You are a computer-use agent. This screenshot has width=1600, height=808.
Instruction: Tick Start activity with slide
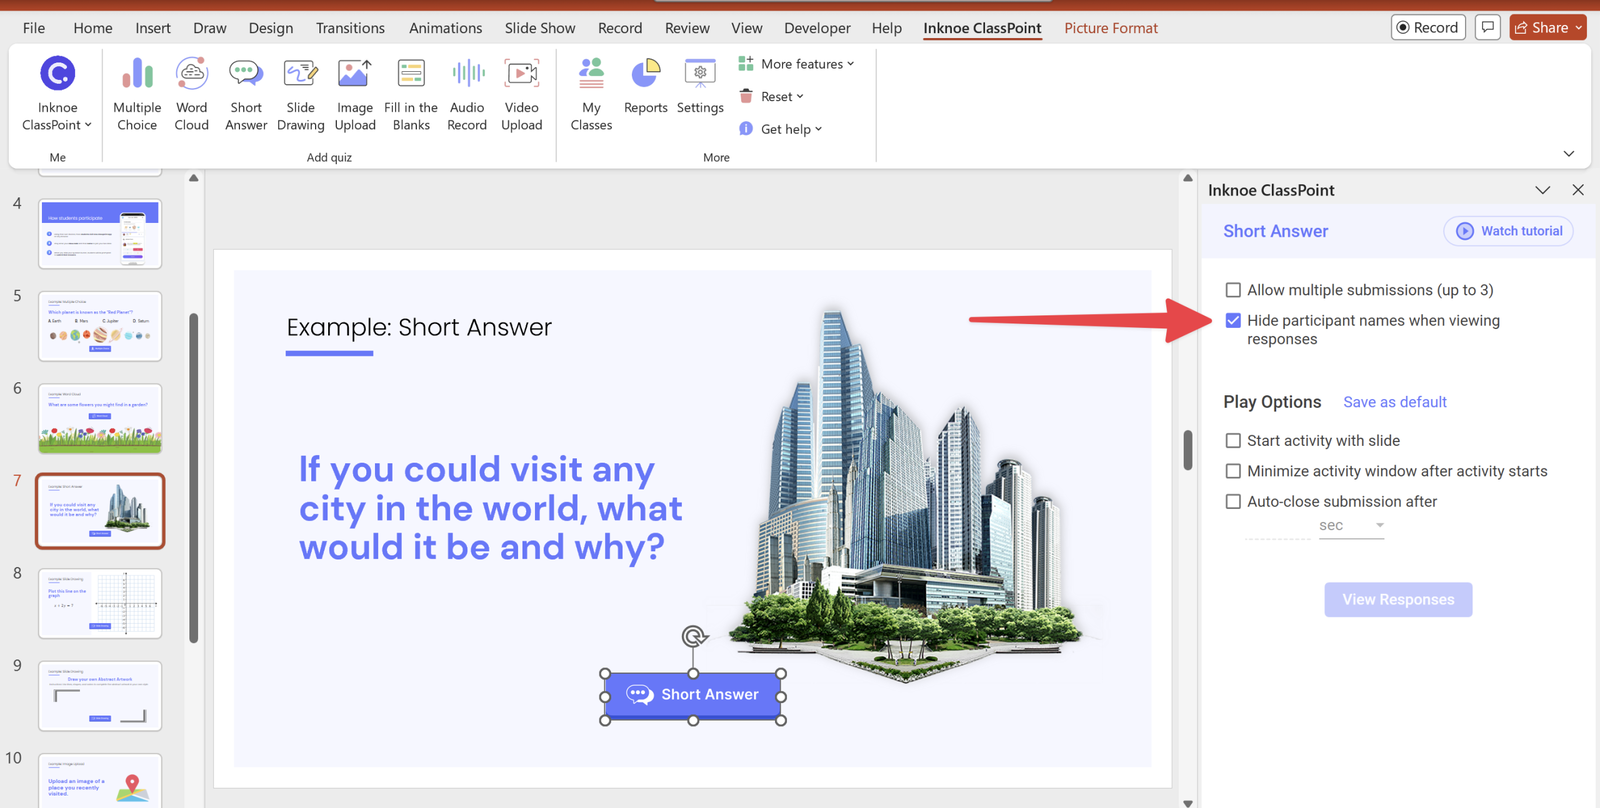pyautogui.click(x=1233, y=441)
